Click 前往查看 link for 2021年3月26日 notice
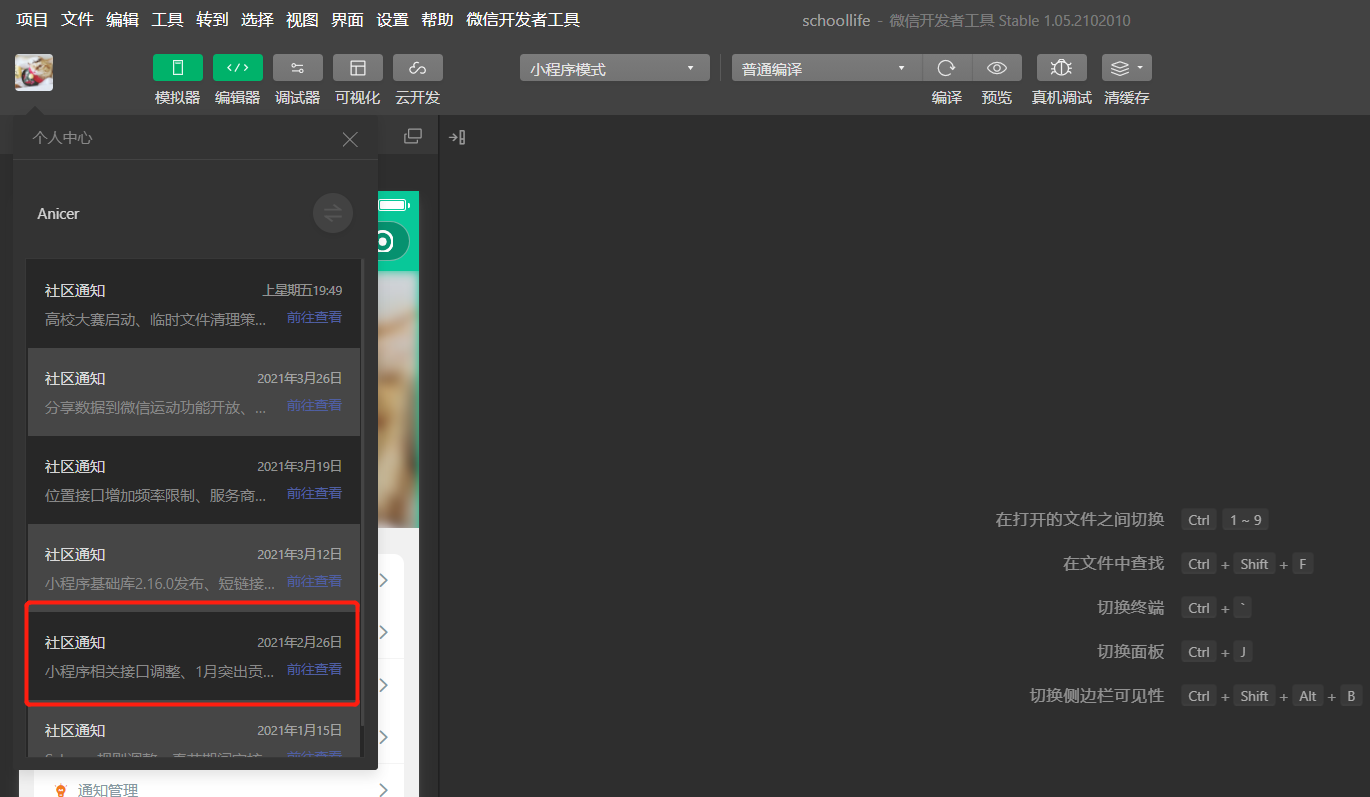Screen dimensions: 1370x797 [314, 406]
